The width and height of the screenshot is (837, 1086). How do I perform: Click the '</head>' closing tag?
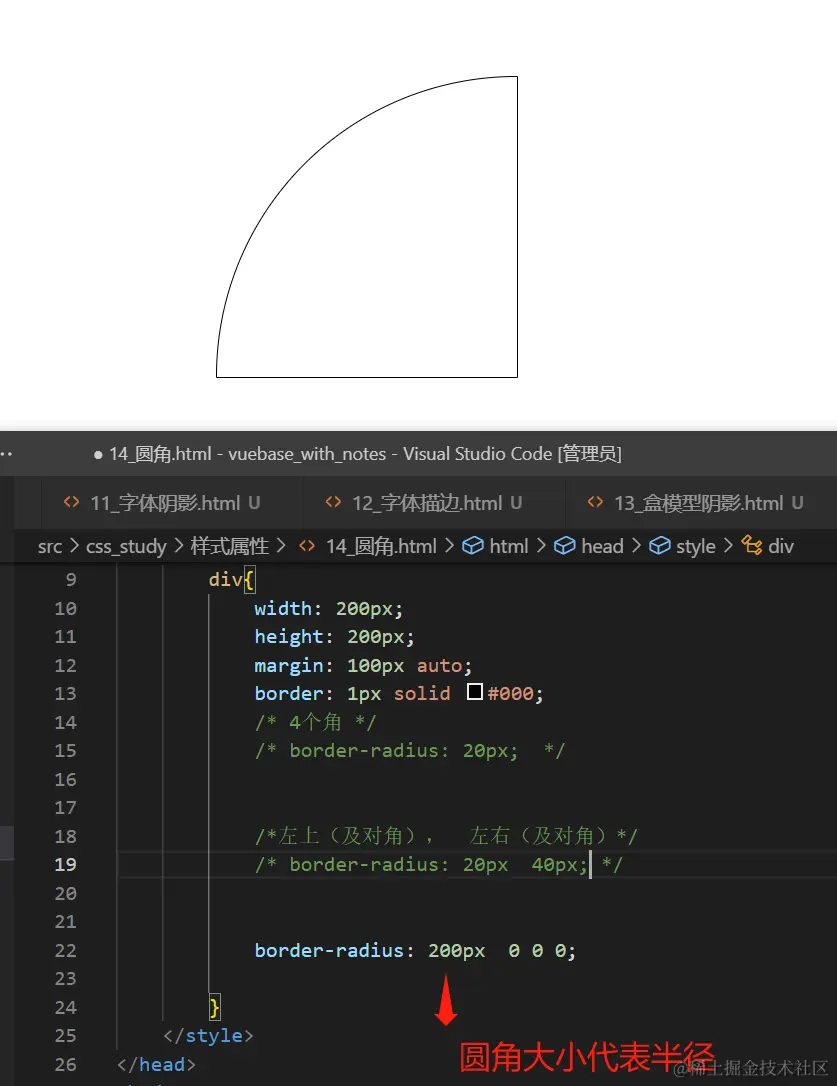[x=157, y=1065]
